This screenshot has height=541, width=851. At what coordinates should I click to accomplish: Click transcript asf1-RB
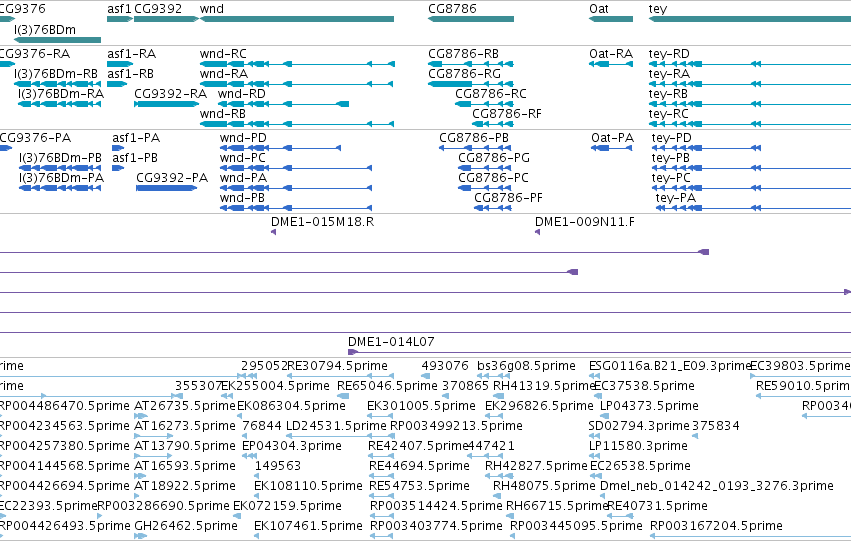[x=117, y=84]
